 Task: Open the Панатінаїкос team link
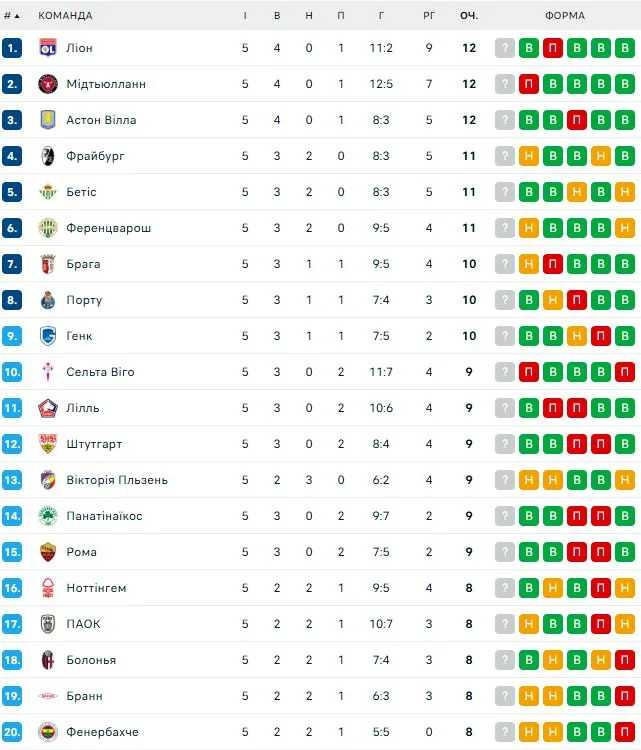104,516
